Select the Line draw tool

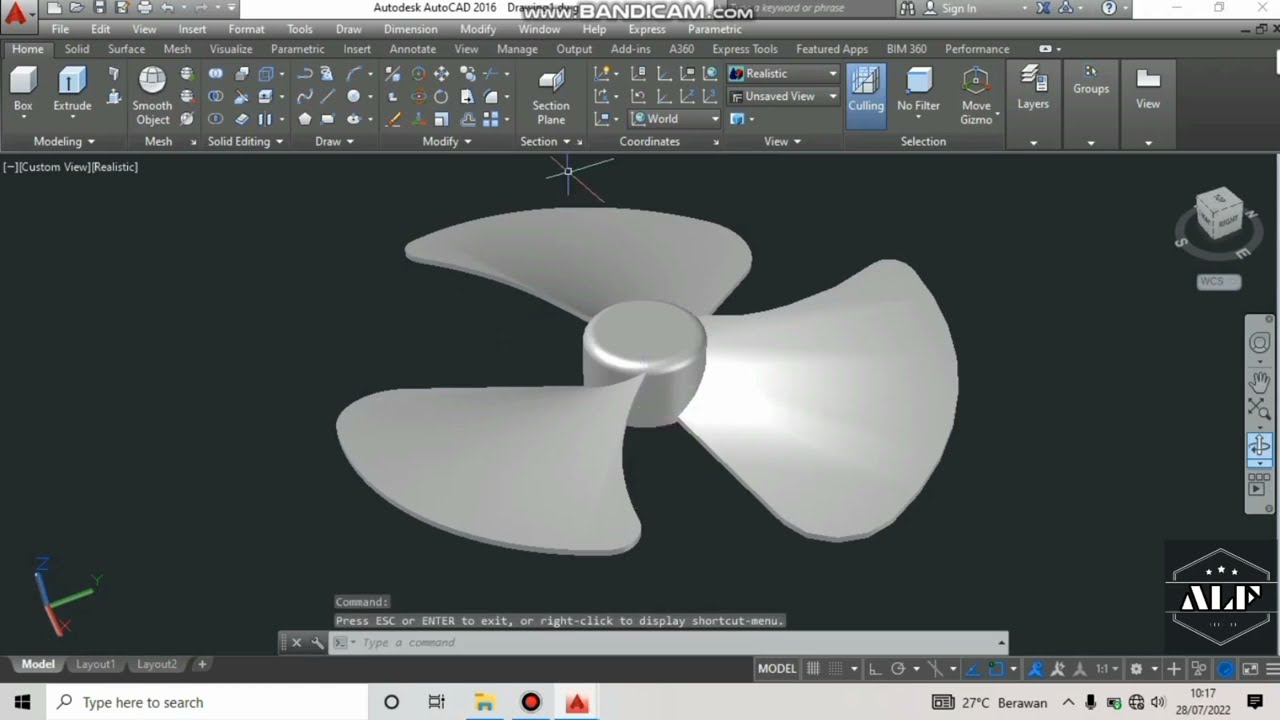[328, 96]
